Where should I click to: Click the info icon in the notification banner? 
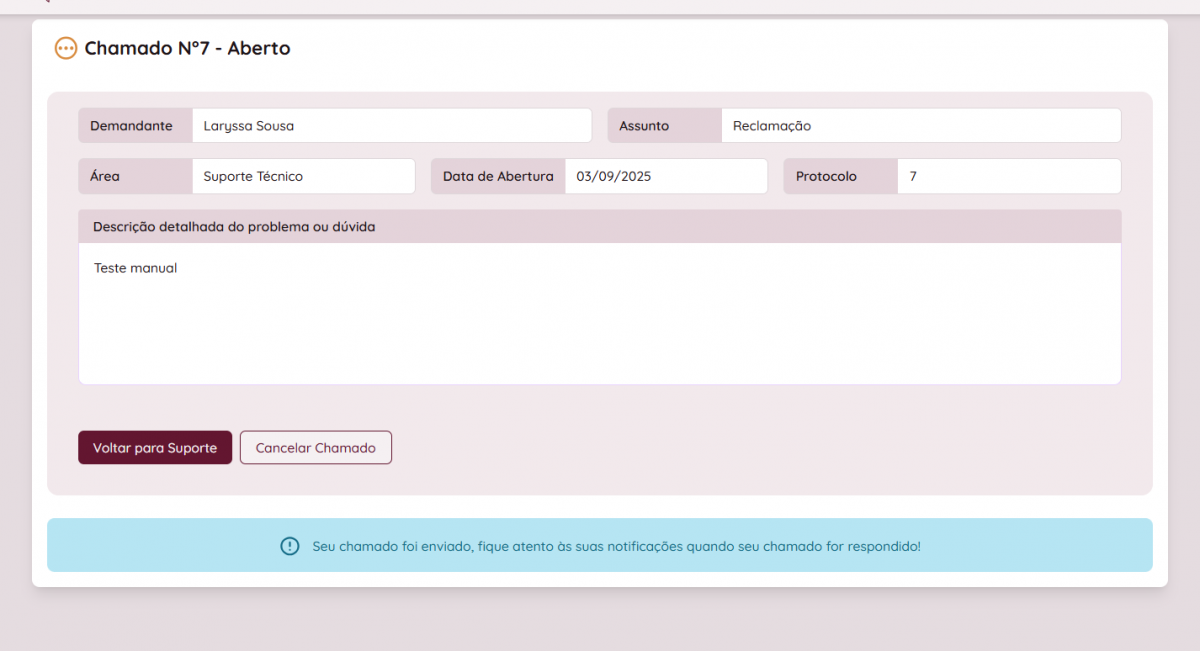[x=289, y=546]
